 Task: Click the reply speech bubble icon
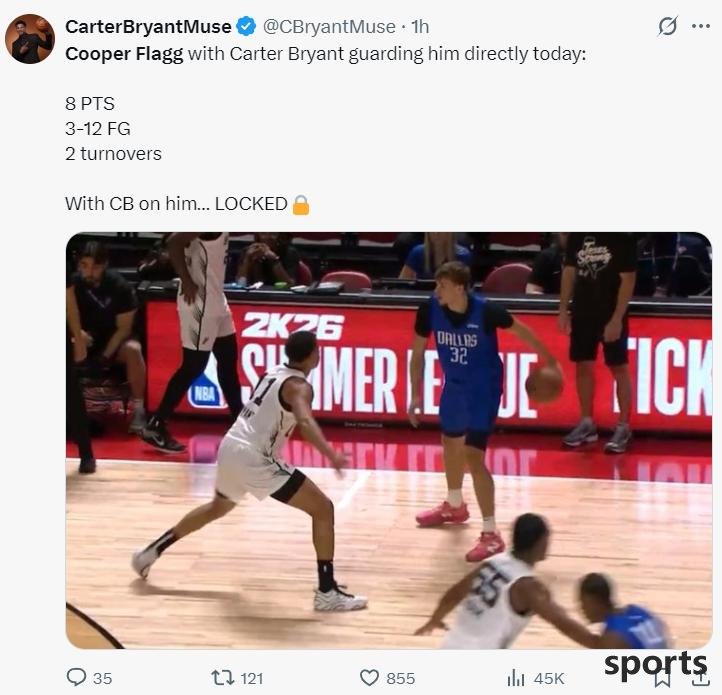tap(76, 677)
